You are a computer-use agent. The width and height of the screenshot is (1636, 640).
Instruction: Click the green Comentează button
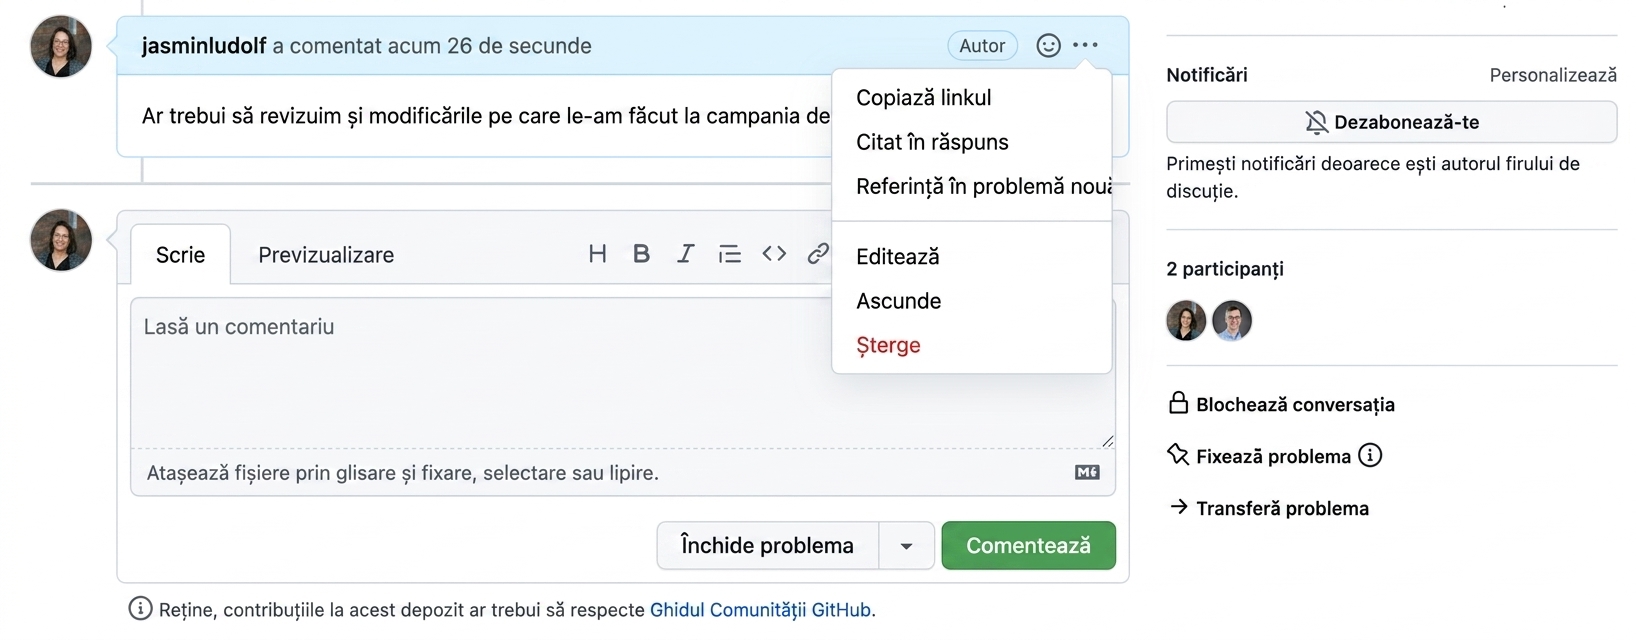[x=1028, y=546]
